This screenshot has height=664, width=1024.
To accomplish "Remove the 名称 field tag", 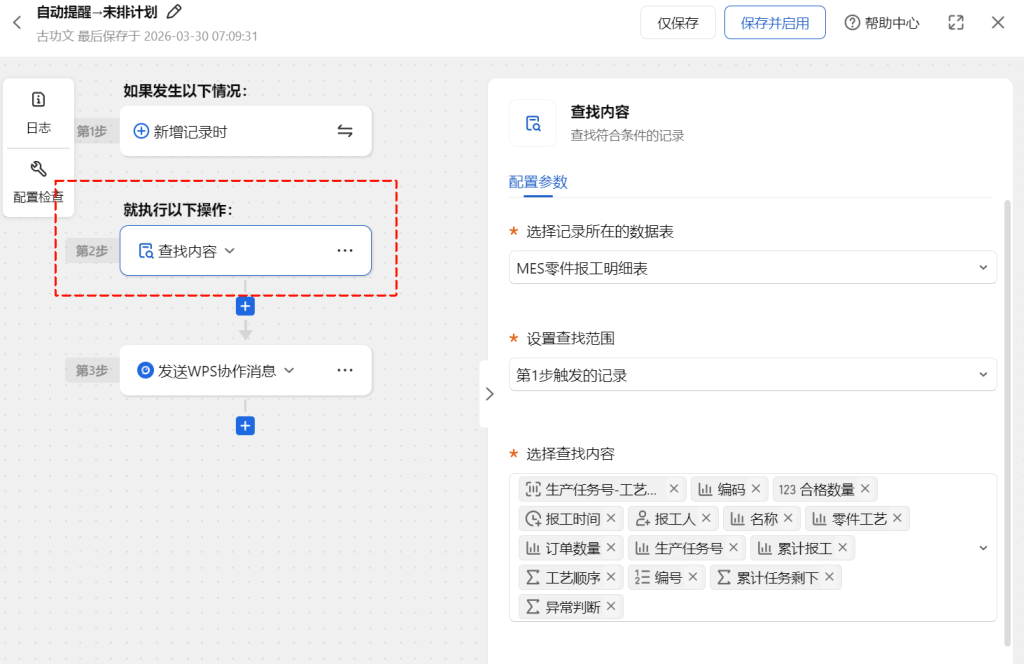I will tap(788, 518).
